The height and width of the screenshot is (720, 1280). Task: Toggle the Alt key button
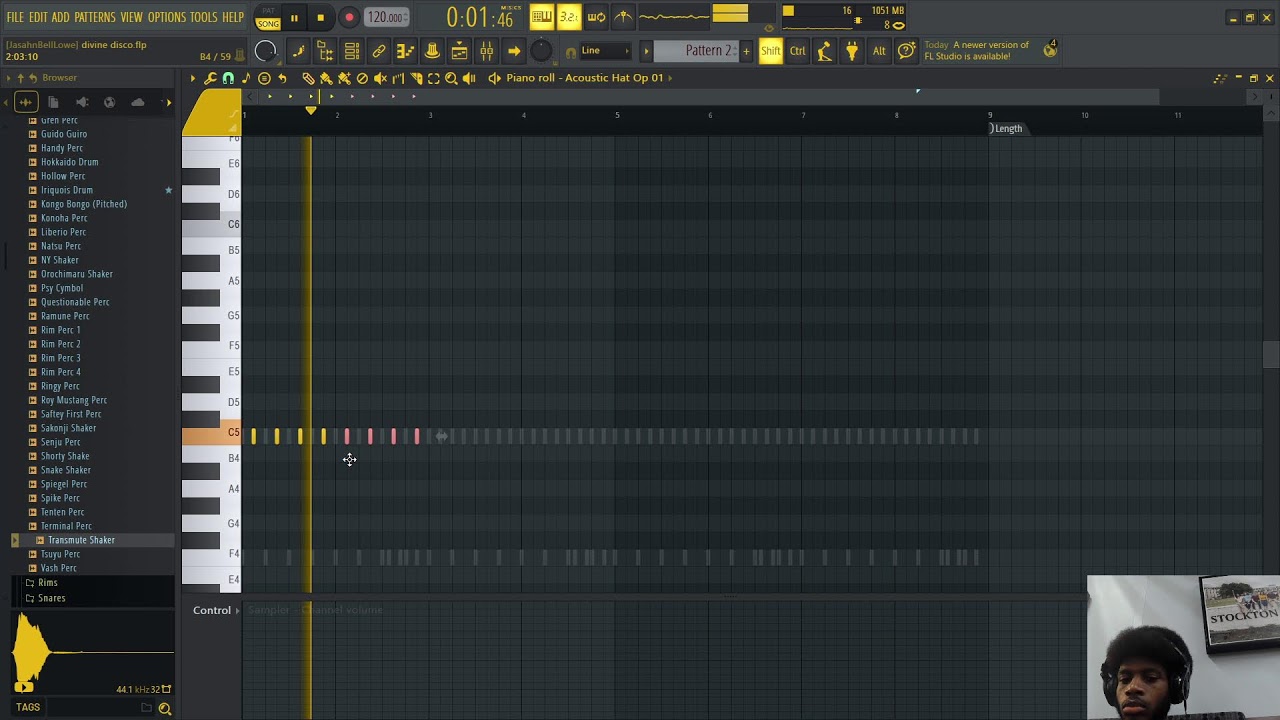(879, 51)
